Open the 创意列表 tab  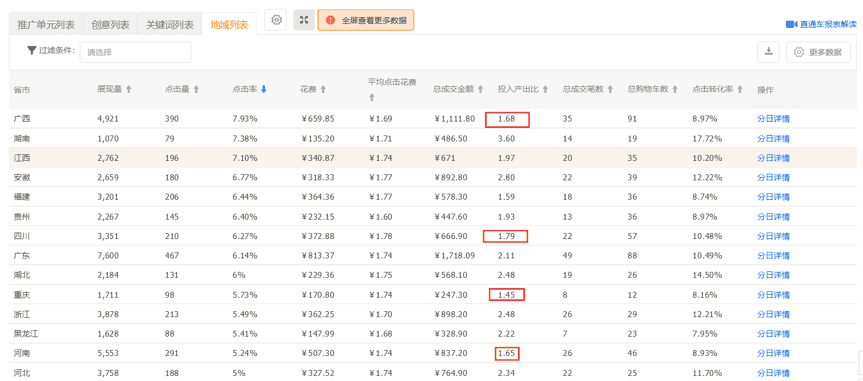(x=110, y=25)
